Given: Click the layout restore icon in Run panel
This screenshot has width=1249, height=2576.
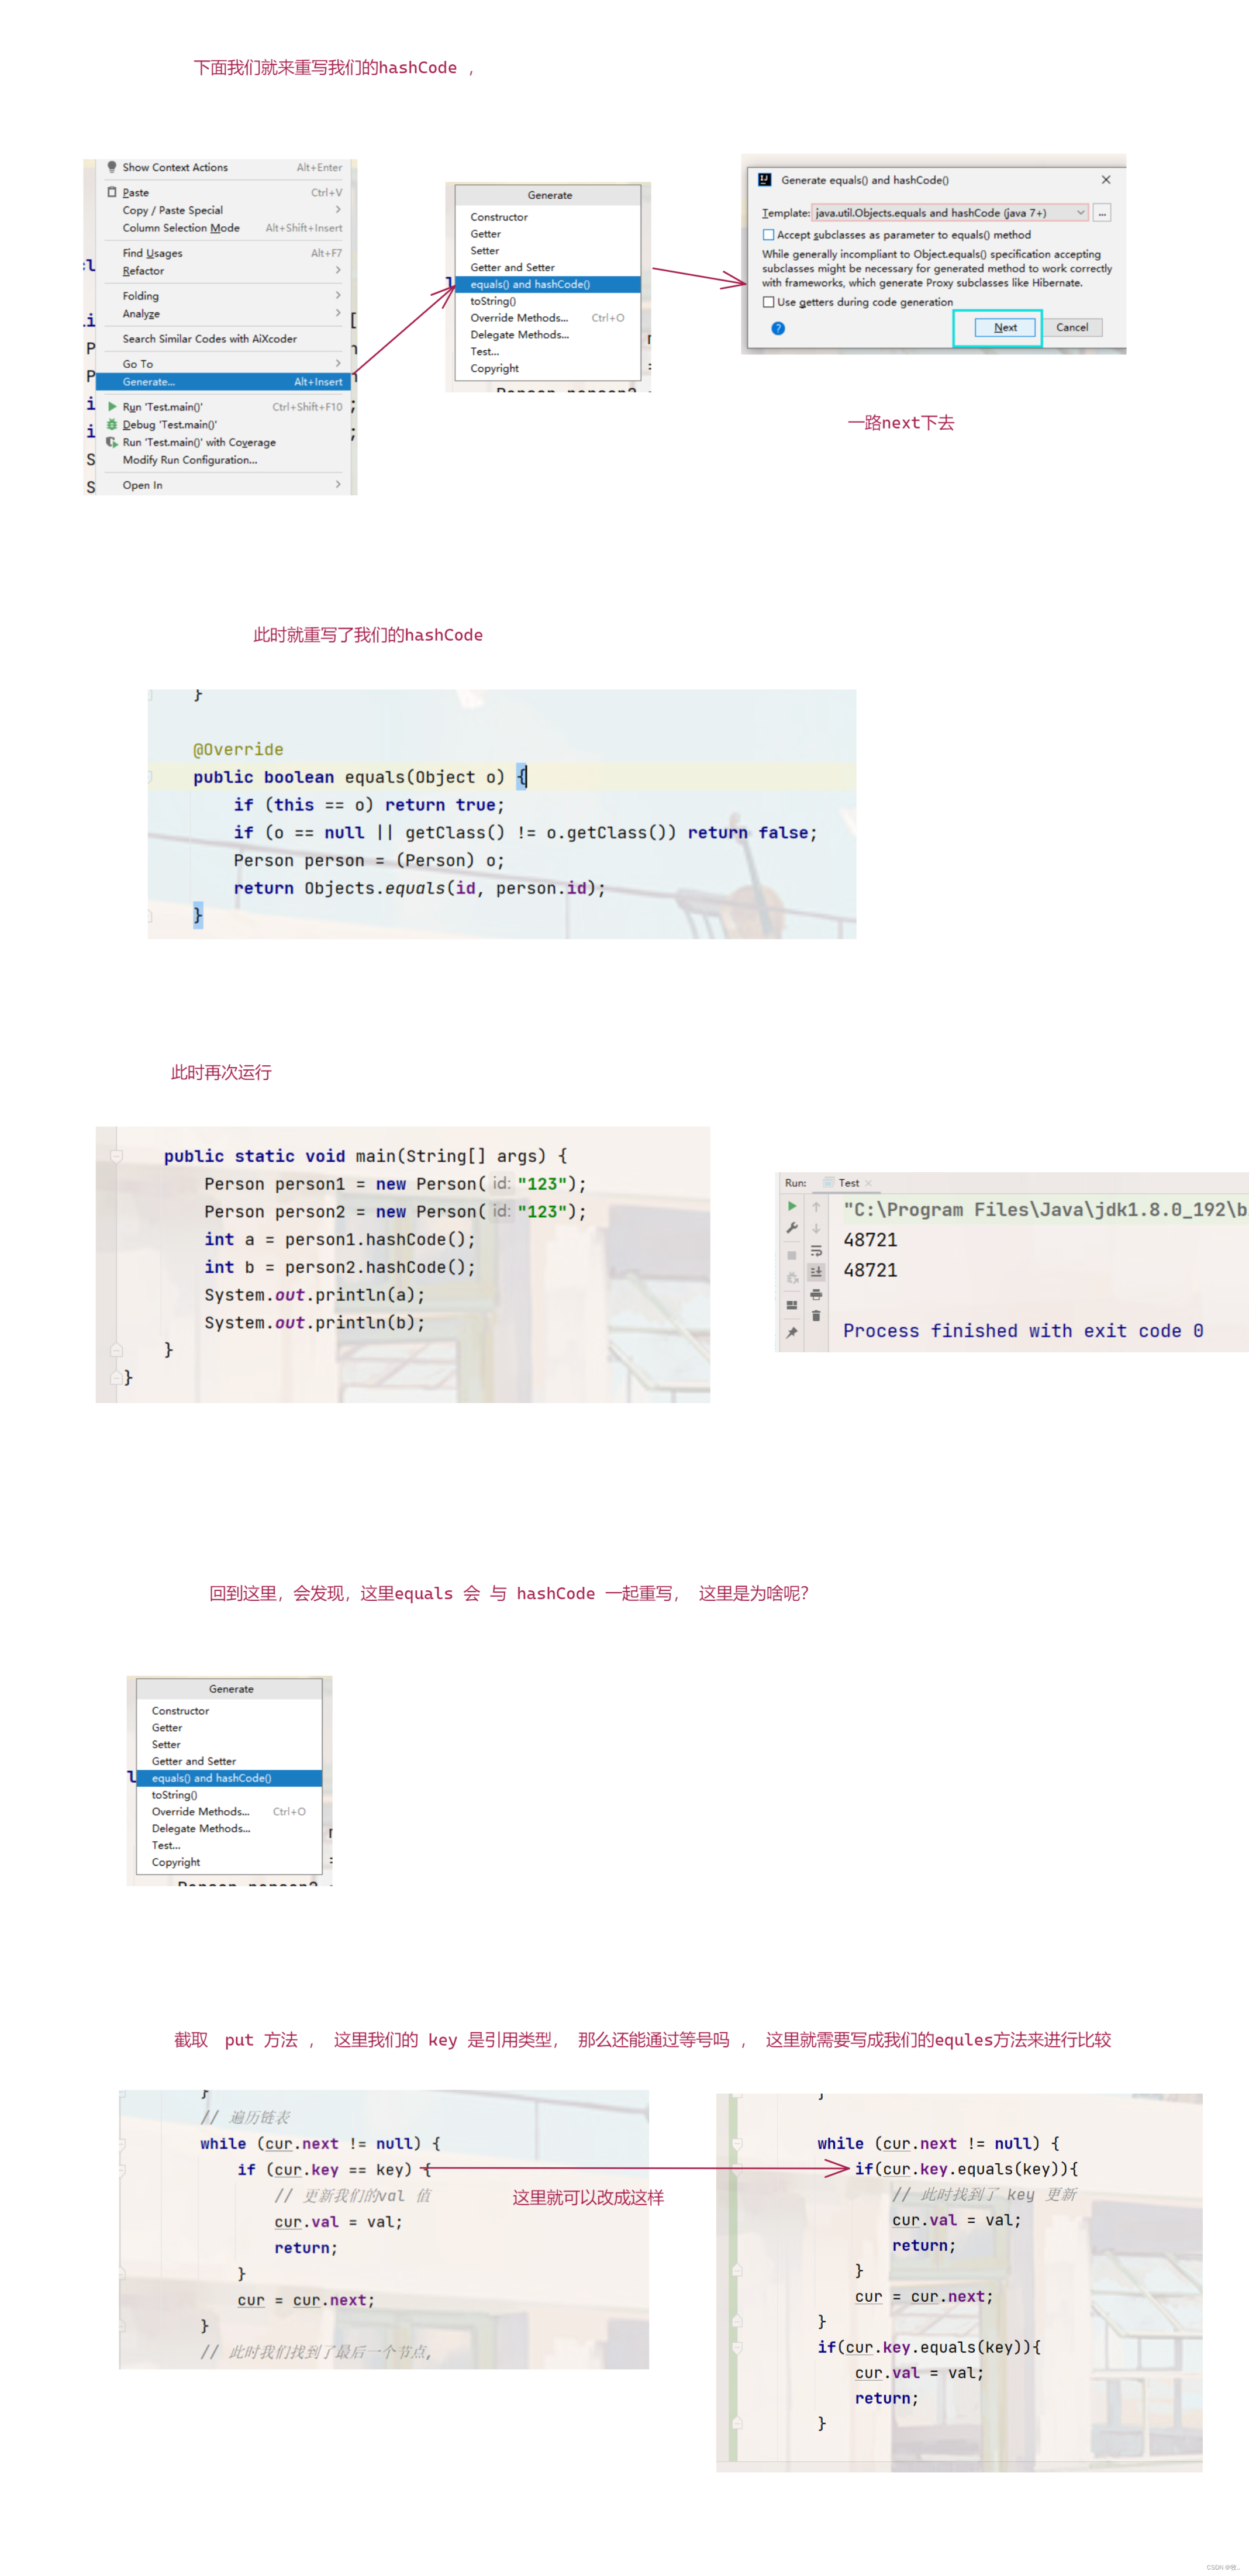Looking at the screenshot, I should (x=792, y=1304).
